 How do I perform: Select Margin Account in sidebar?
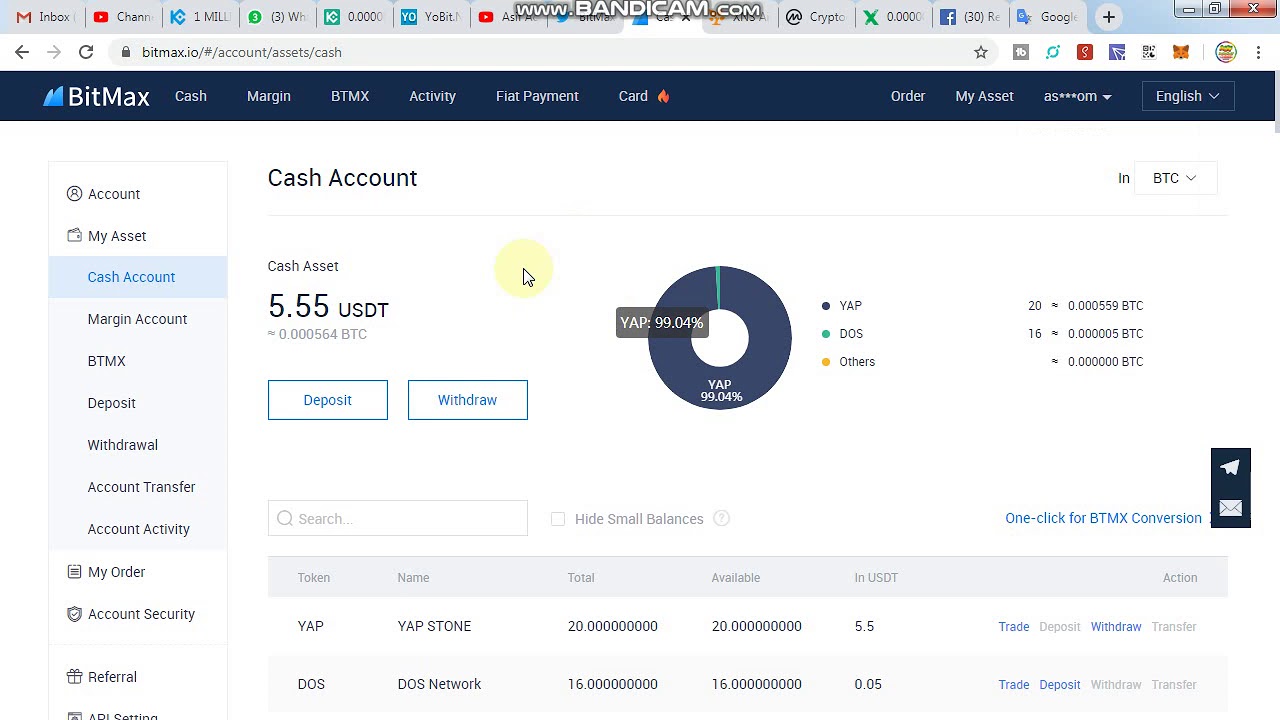pos(137,319)
